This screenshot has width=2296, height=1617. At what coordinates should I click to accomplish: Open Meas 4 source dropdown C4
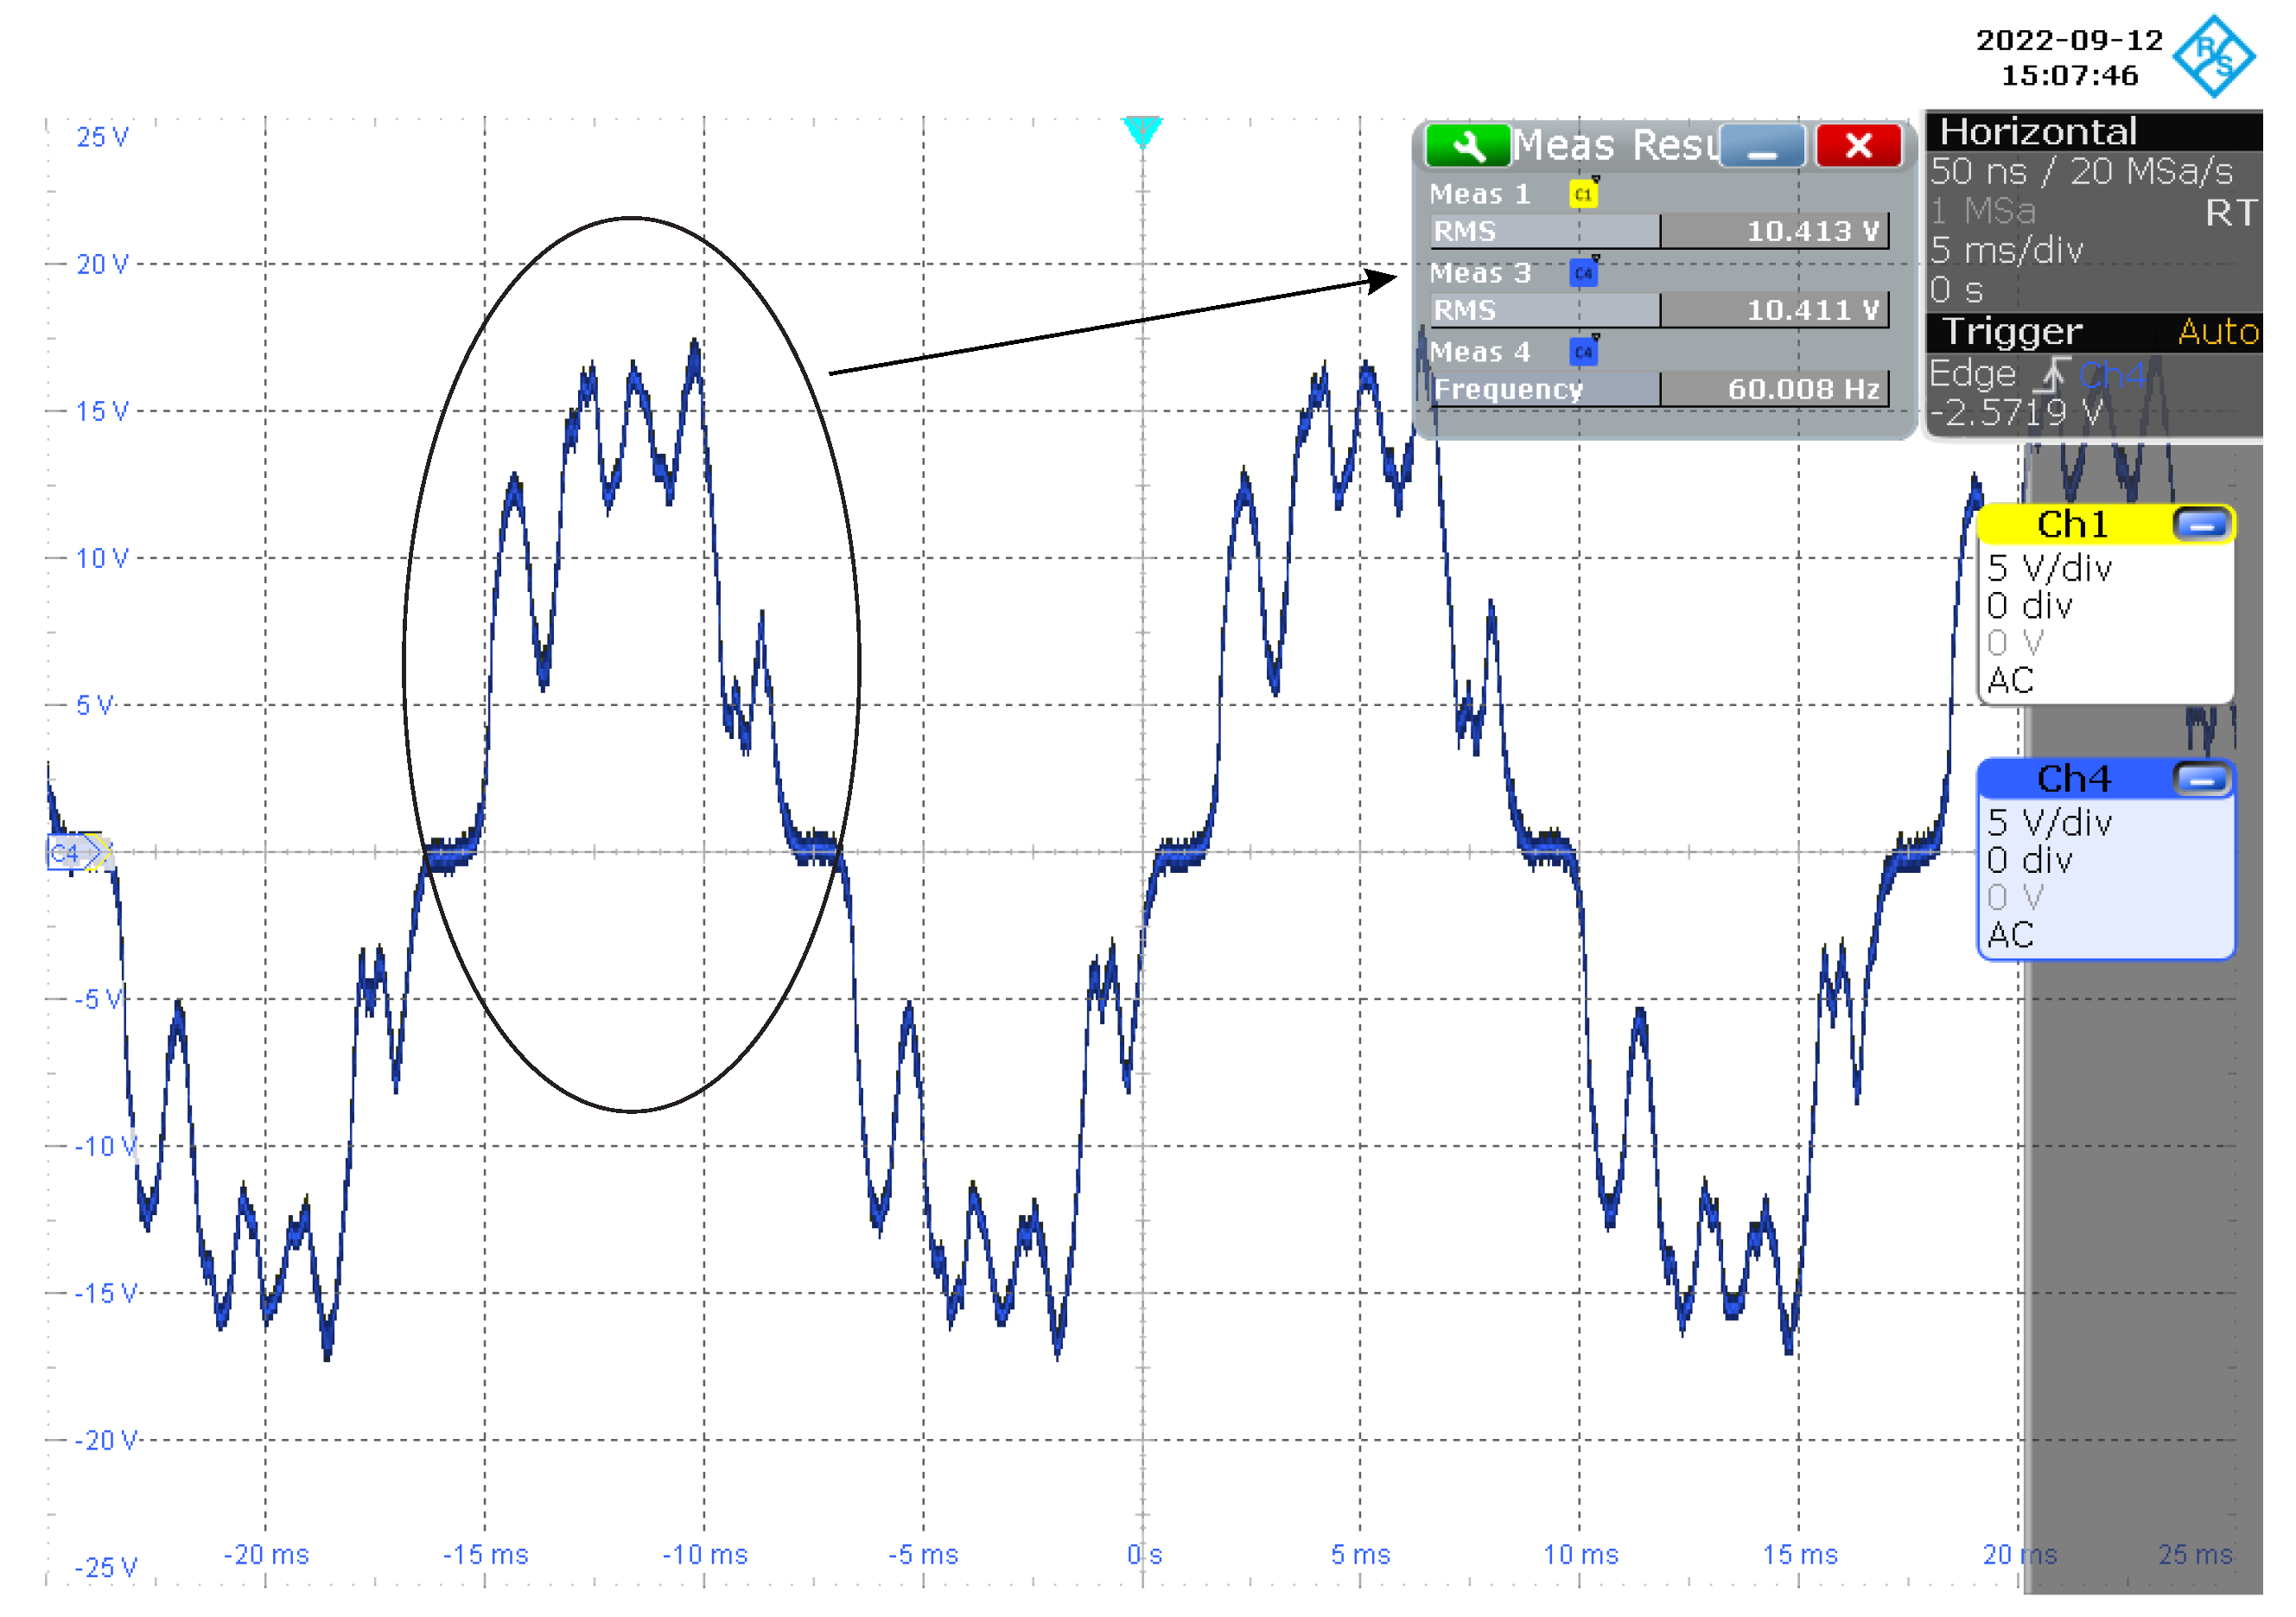pos(1583,352)
